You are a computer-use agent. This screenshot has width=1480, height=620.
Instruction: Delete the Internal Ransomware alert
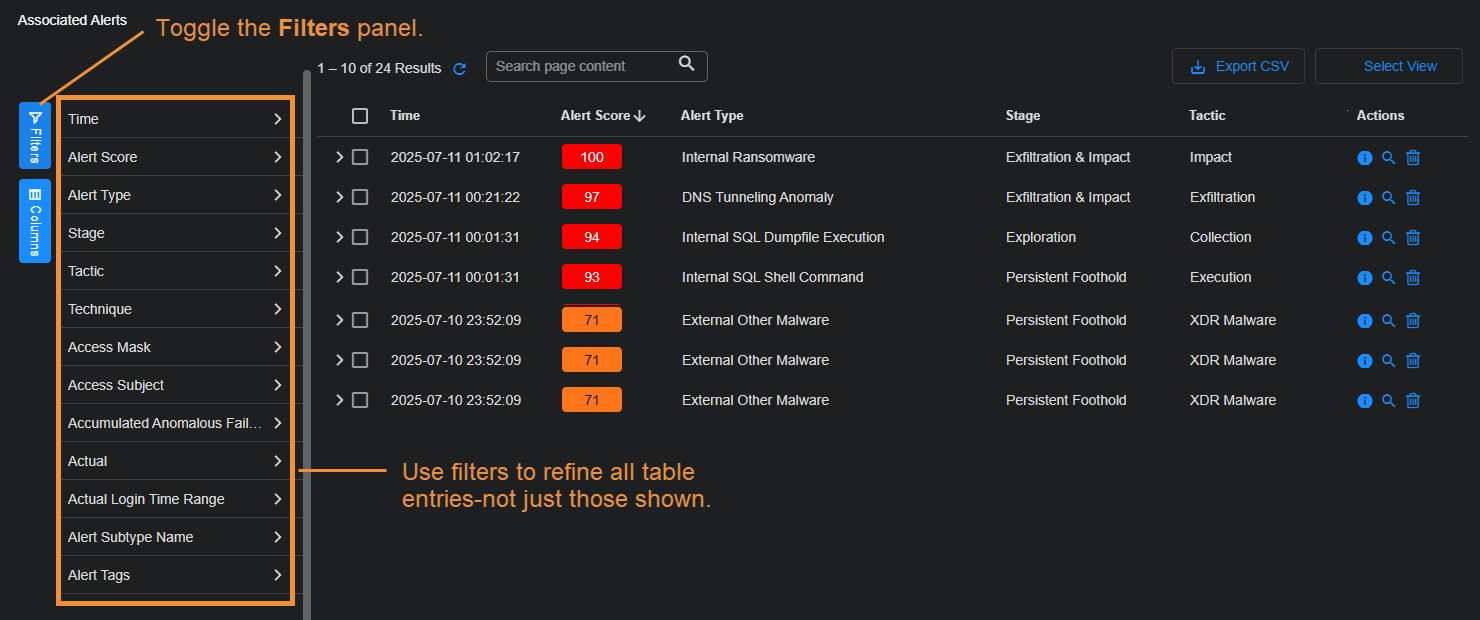[x=1413, y=158]
